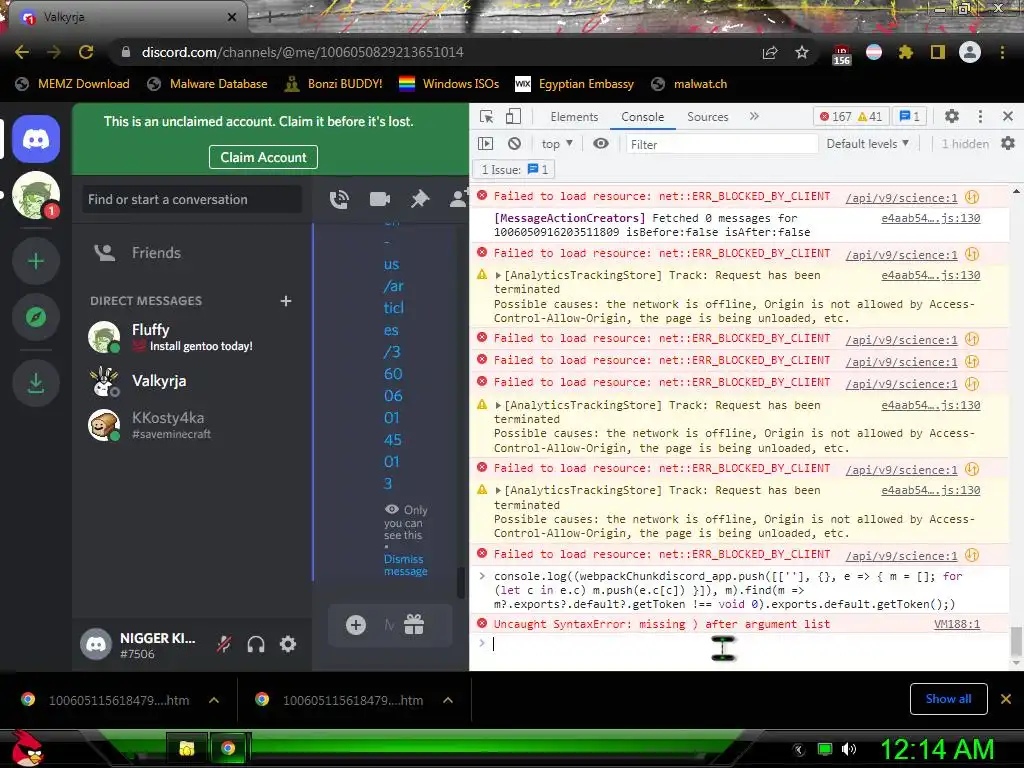The width and height of the screenshot is (1024, 768).
Task: Open errors and warnings count 167/41
Action: point(851,116)
